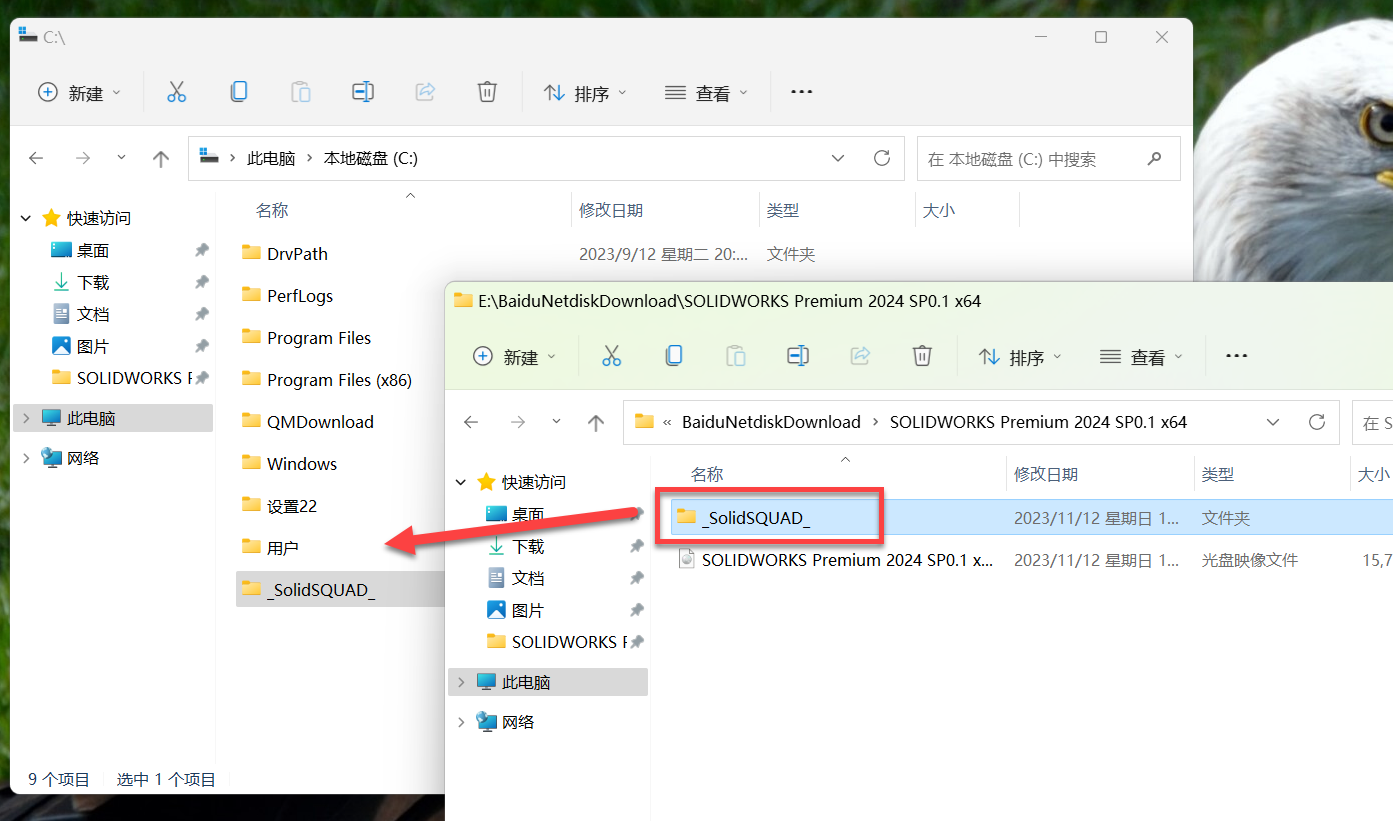
Task: Refresh the SOLIDWORKS Premium folder view
Action: click(x=1317, y=422)
